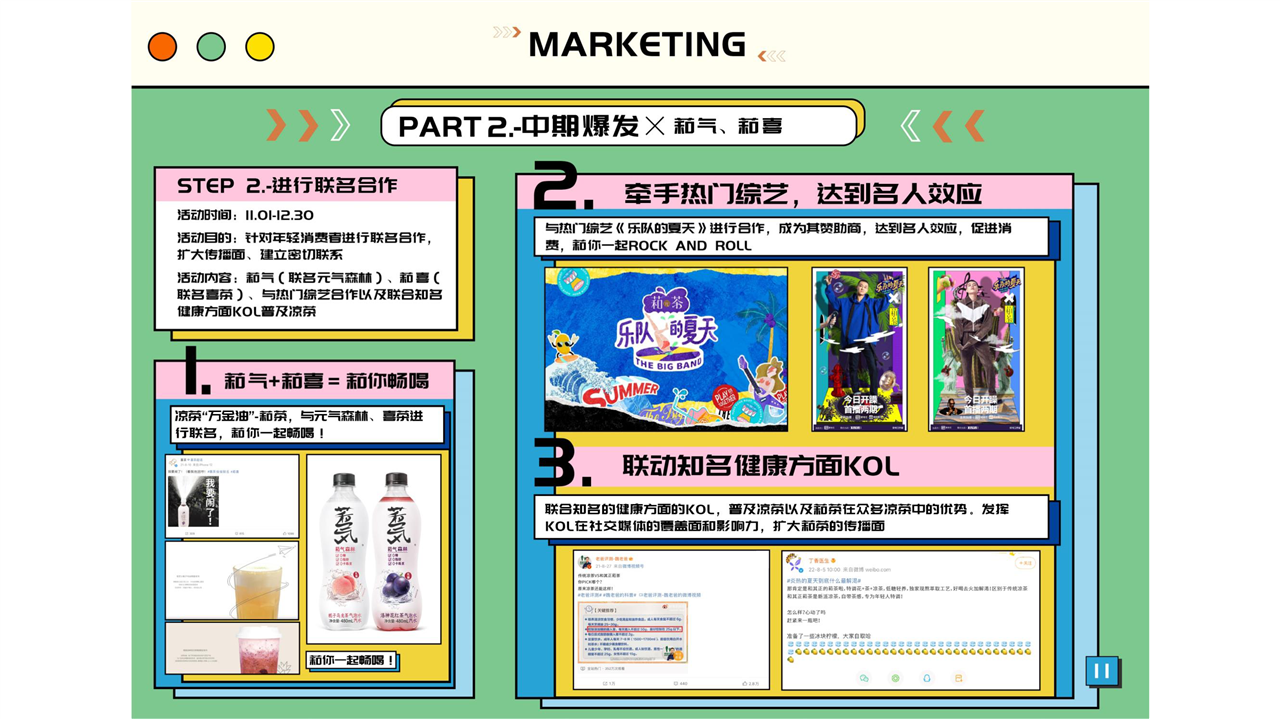Screen dimensions: 1280x719
Task: Open the two 莉气 bottles product image
Action: pyautogui.click(x=373, y=549)
